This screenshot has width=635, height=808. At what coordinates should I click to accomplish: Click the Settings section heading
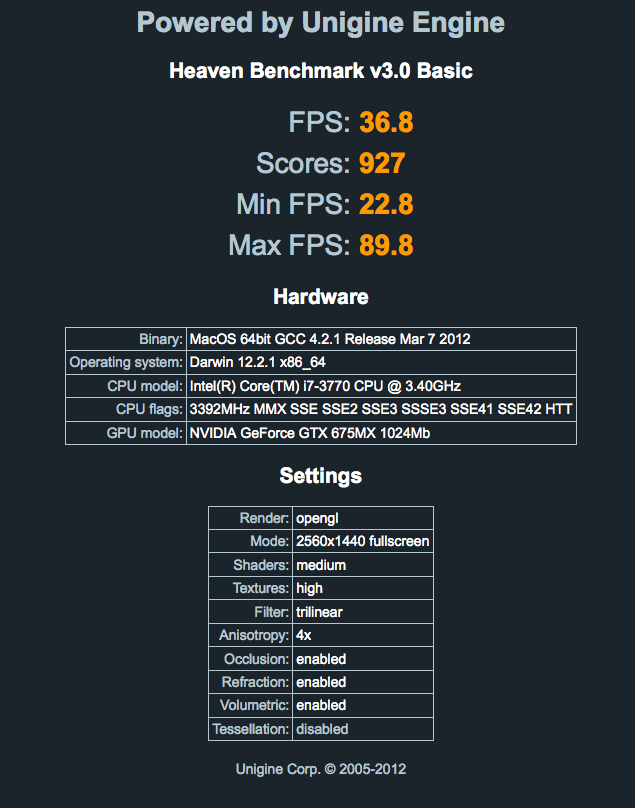click(321, 476)
